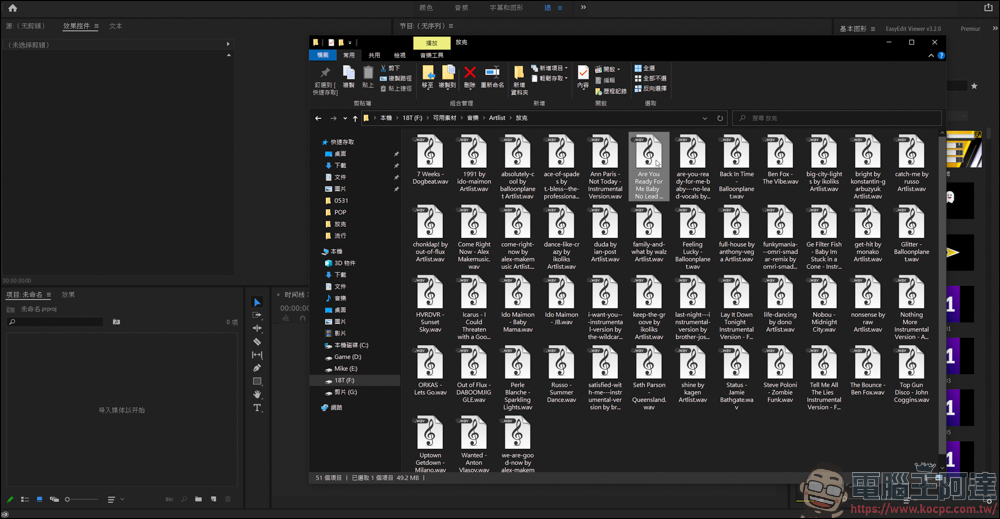
Task: Open Explorer Help question mark icon
Action: coord(941,55)
